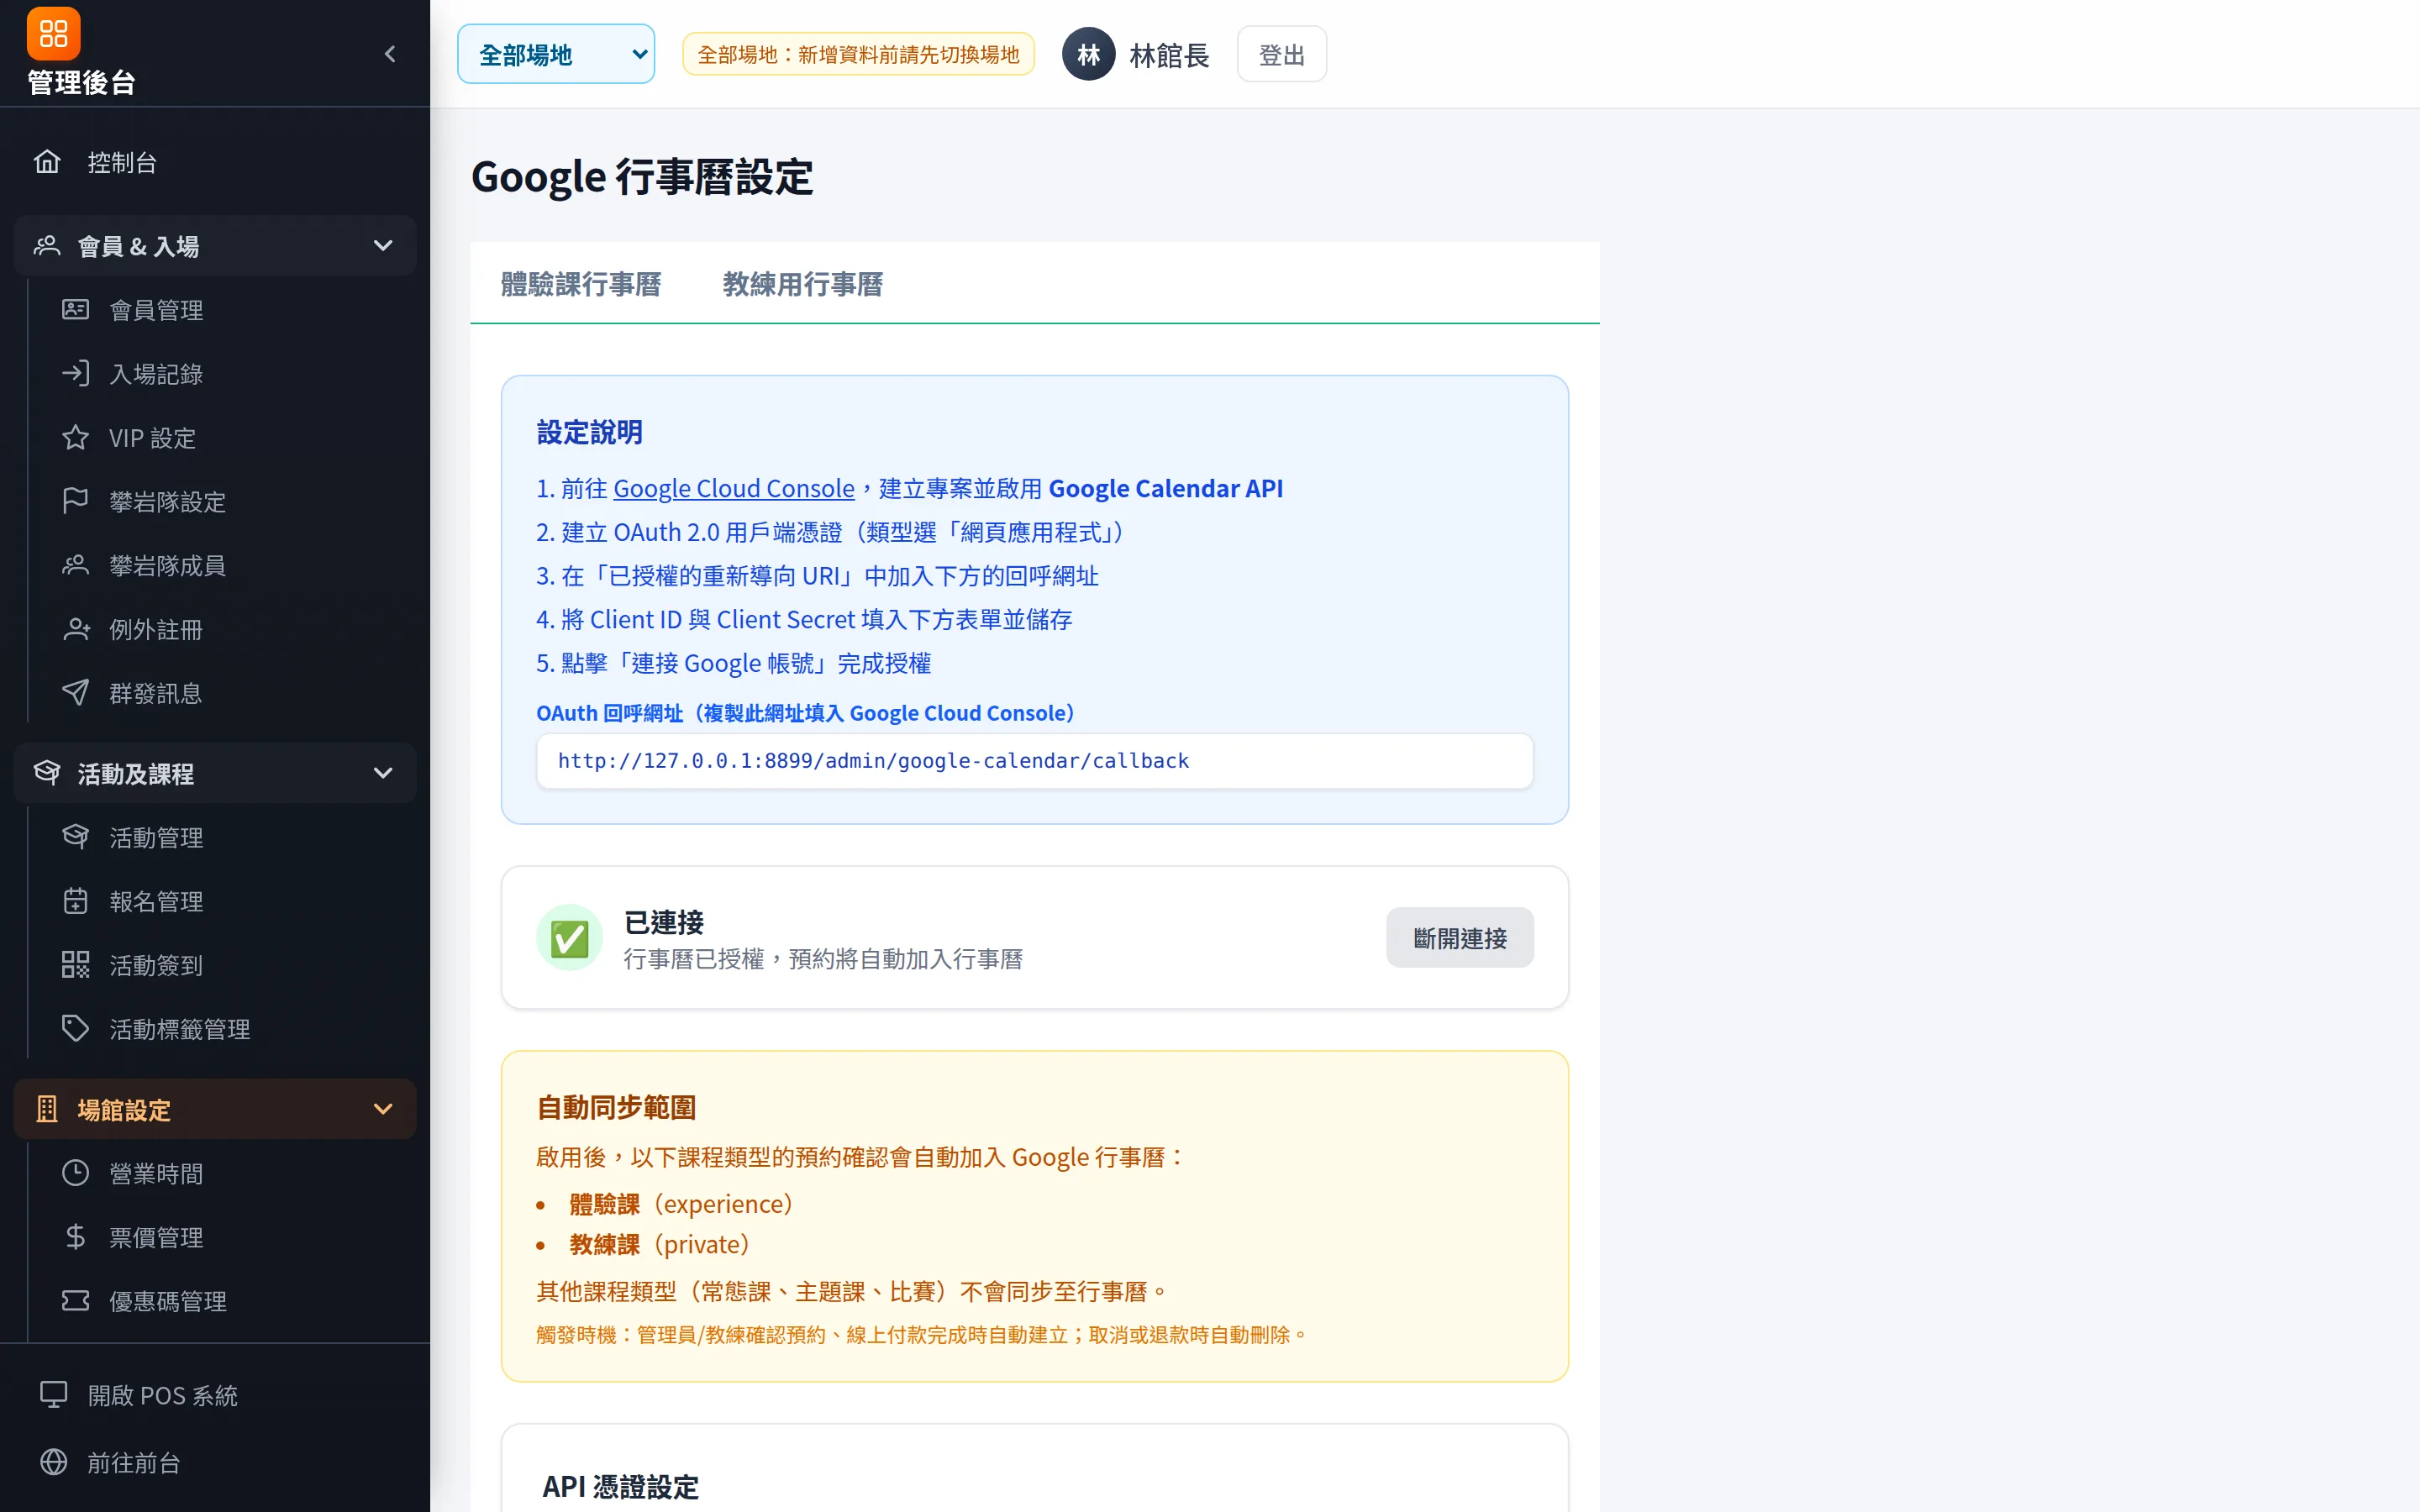This screenshot has width=2420, height=1512.
Task: Click the 會員管理 ID card icon
Action: [75, 310]
